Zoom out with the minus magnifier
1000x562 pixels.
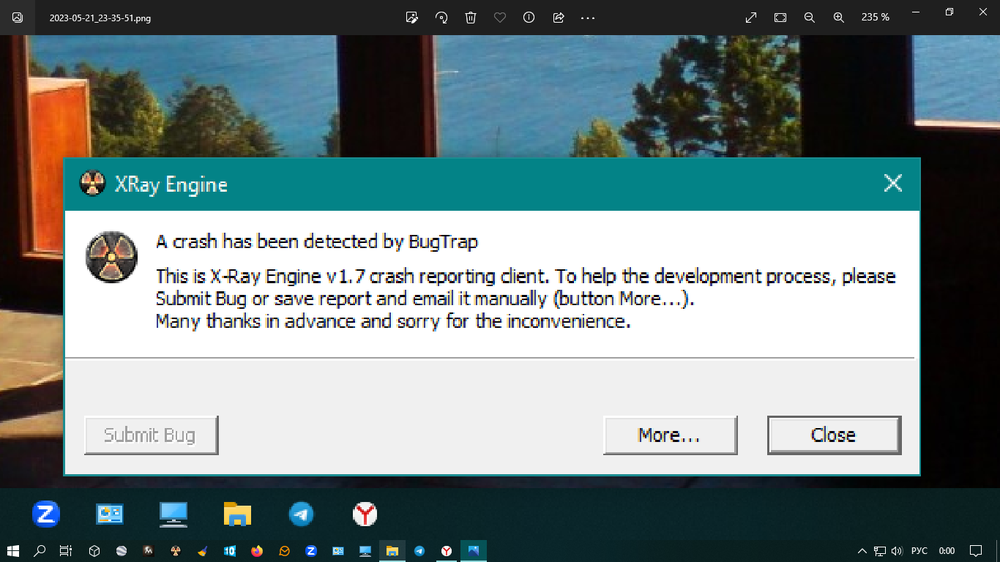click(809, 18)
